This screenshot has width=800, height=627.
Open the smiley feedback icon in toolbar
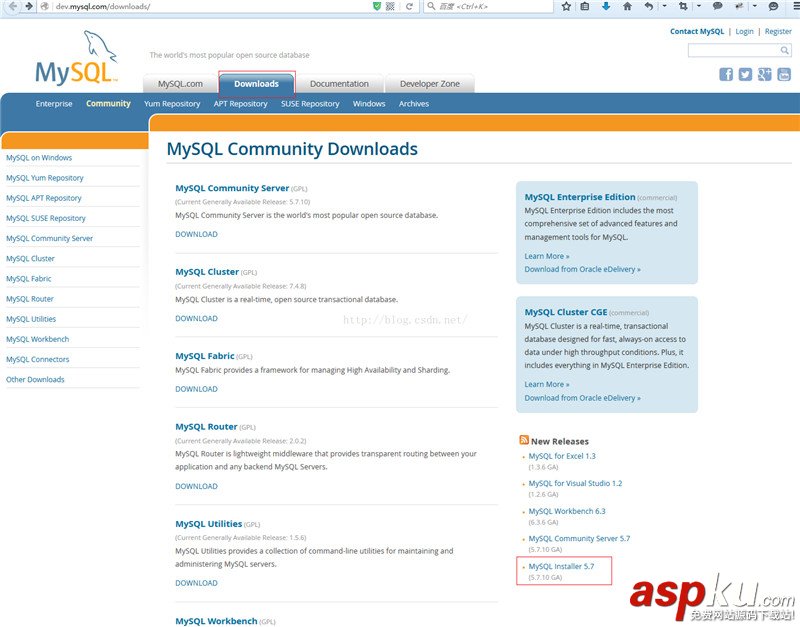click(773, 6)
